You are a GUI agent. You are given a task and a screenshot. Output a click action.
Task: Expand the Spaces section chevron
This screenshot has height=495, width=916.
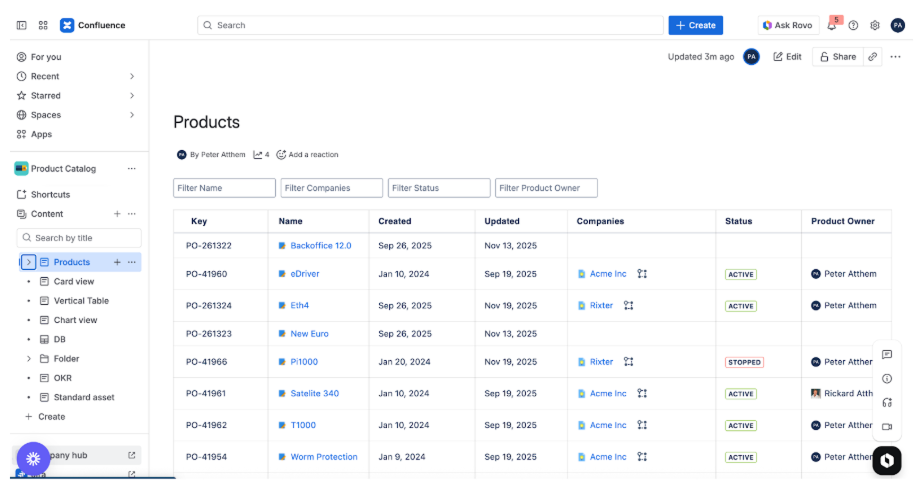point(132,115)
